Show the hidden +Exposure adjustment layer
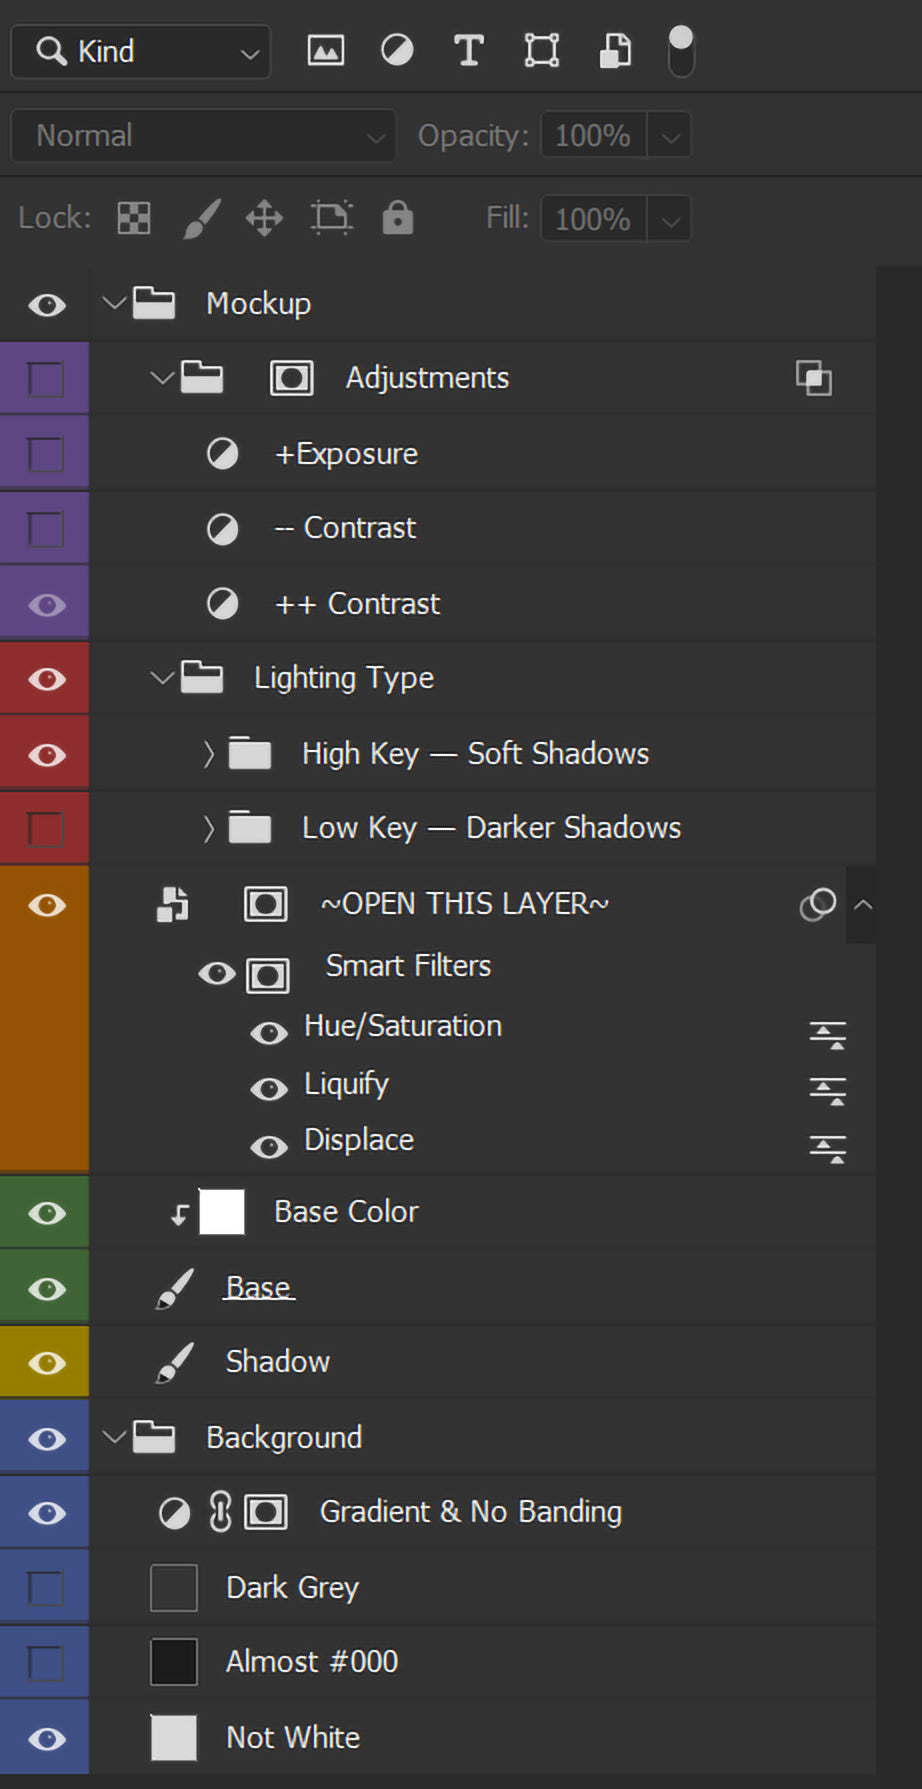 tap(45, 454)
